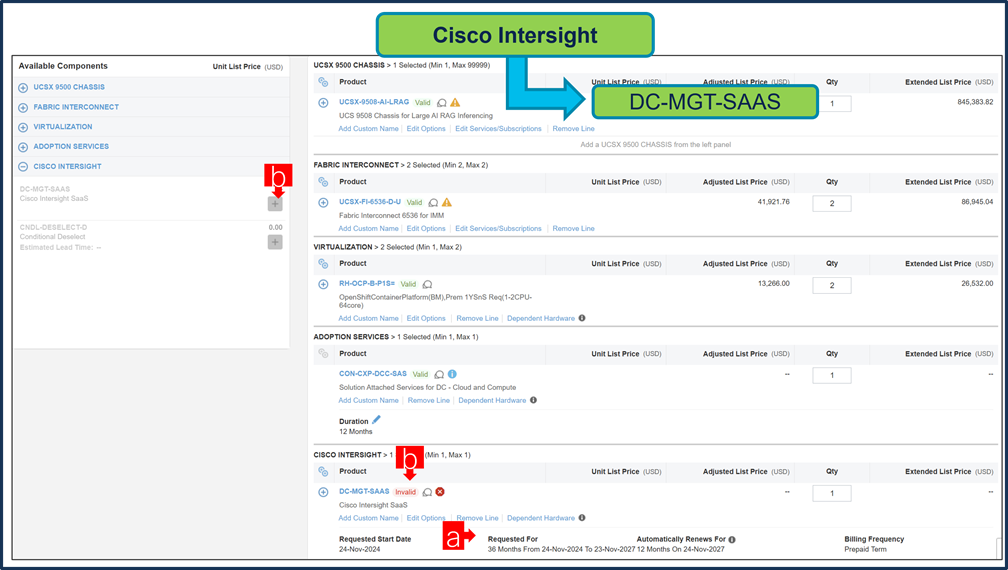Expand UCSX-FI-6536-D-U product row

(x=323, y=202)
